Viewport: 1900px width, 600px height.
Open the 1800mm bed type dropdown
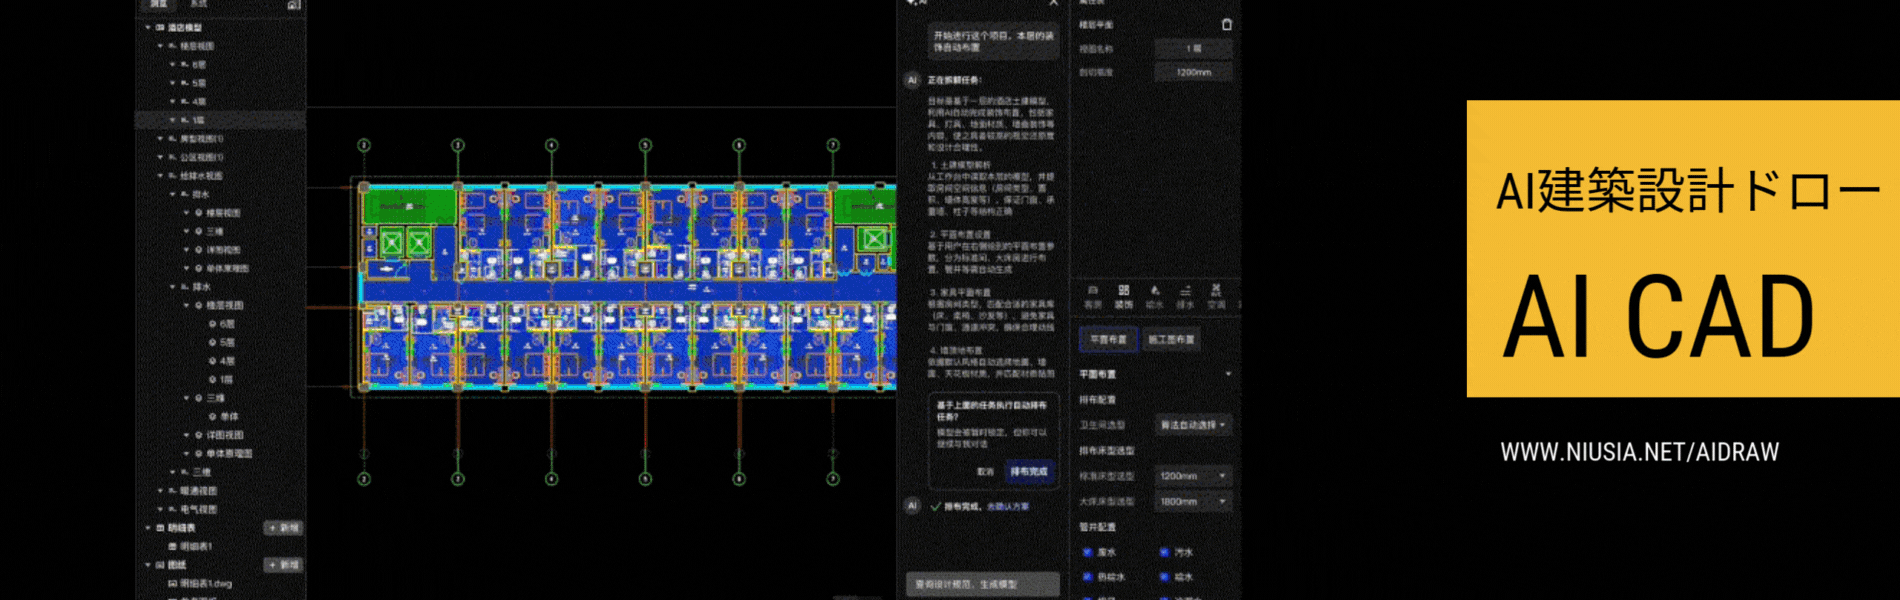coord(1193,502)
